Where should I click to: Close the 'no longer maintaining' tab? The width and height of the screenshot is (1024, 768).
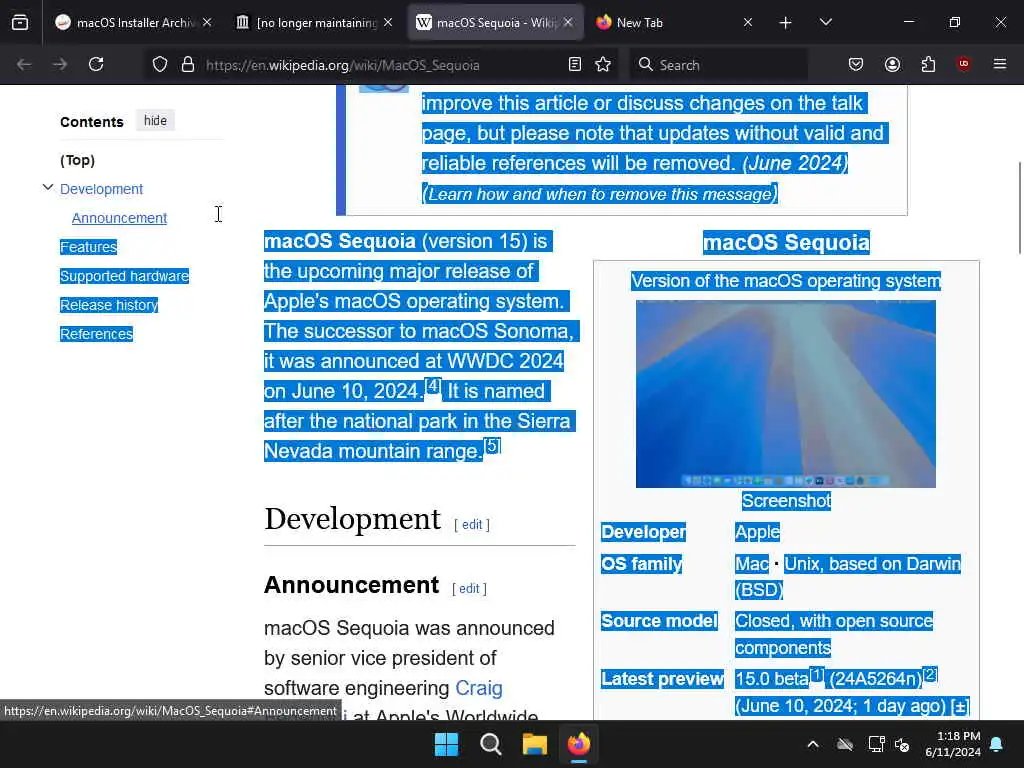tap(388, 22)
